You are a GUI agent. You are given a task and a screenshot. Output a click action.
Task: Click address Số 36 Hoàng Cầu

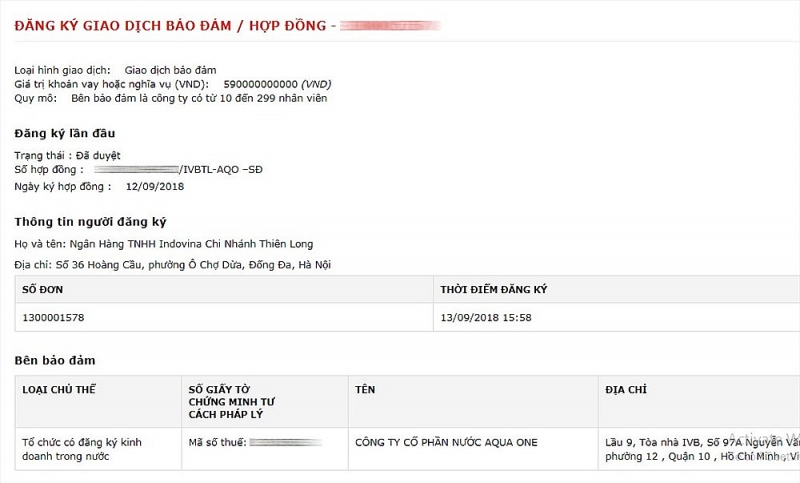98,265
